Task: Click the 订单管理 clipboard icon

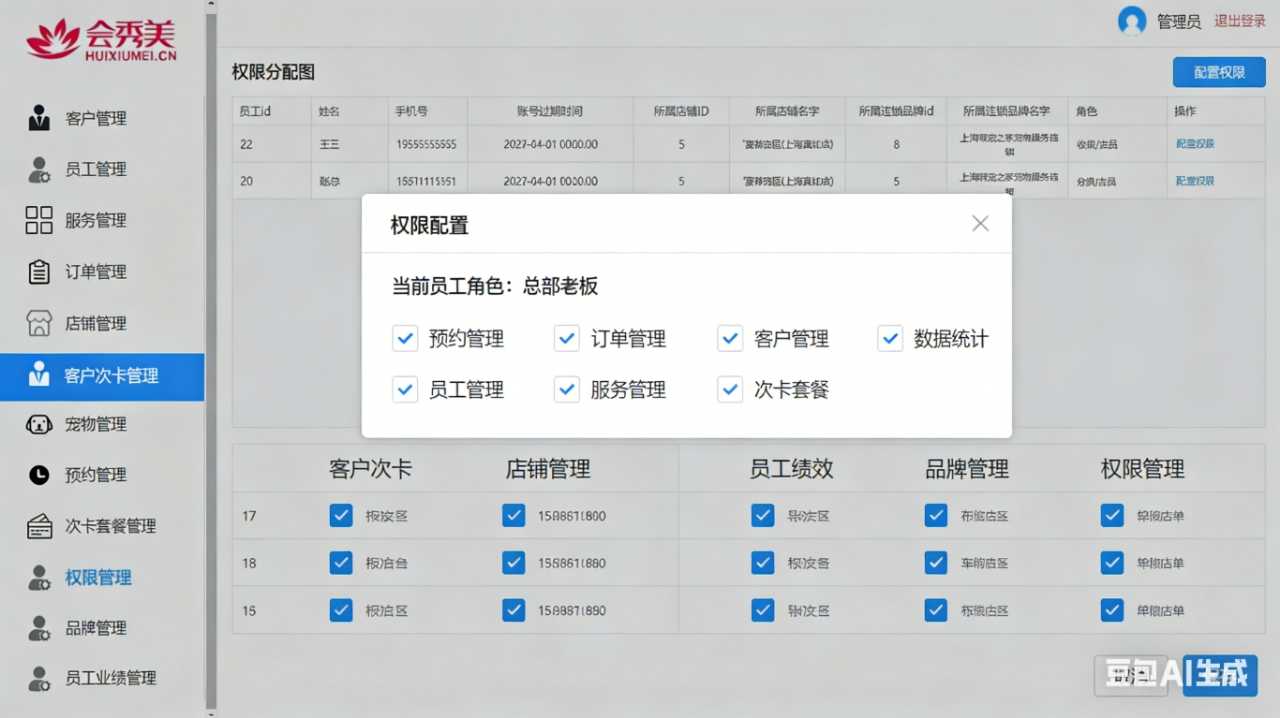Action: tap(39, 272)
